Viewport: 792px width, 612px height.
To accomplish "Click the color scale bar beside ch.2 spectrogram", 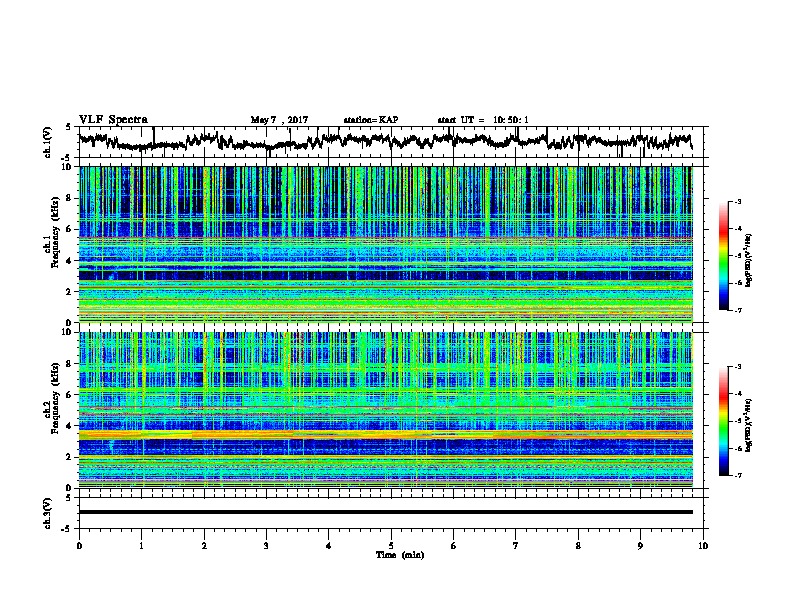I will [x=724, y=421].
